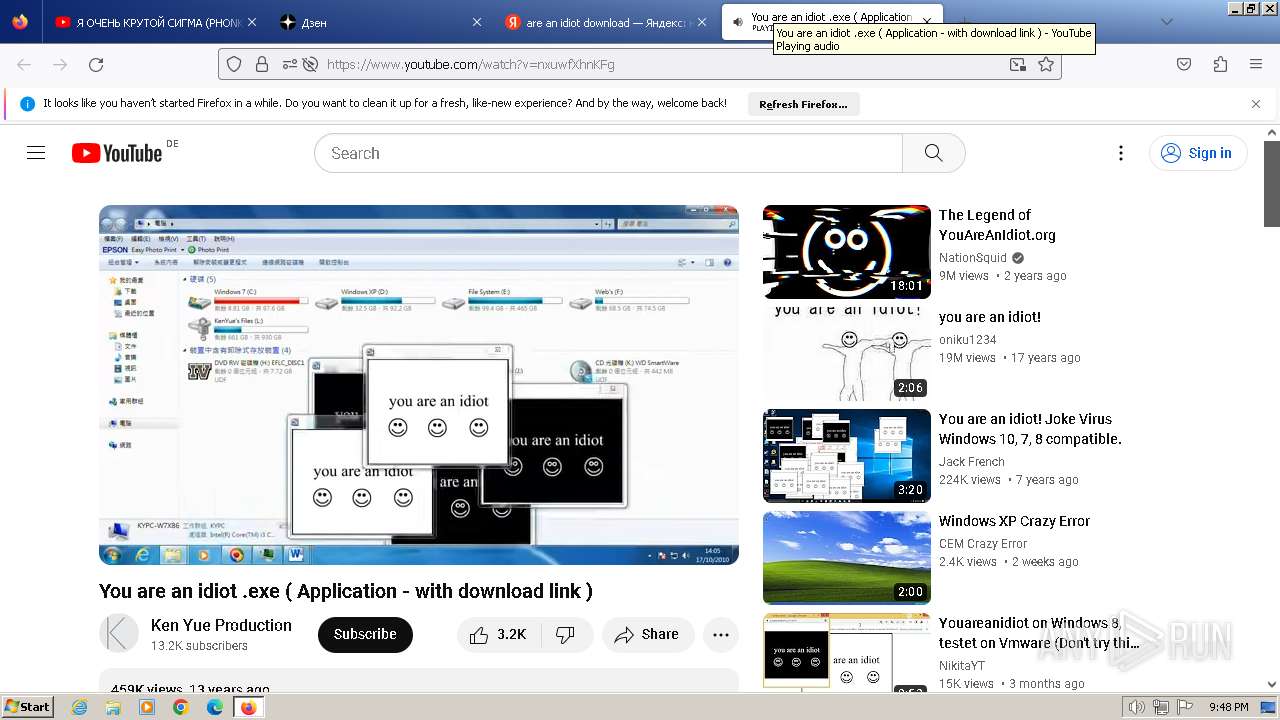Screen dimensions: 1280x720
Task: Focus the YouTube search field
Action: pyautogui.click(x=608, y=153)
